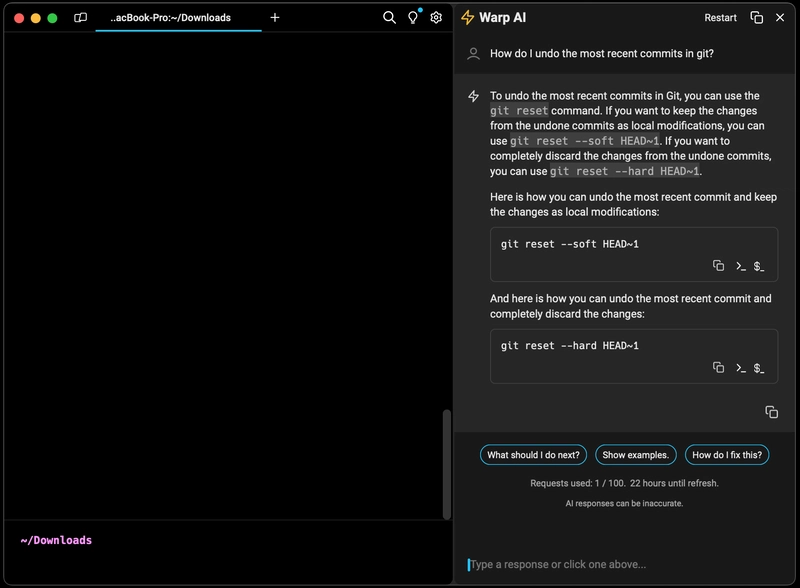Copy the git reset --soft HEAD~1 command
Viewport: 800px width, 588px height.
click(718, 266)
